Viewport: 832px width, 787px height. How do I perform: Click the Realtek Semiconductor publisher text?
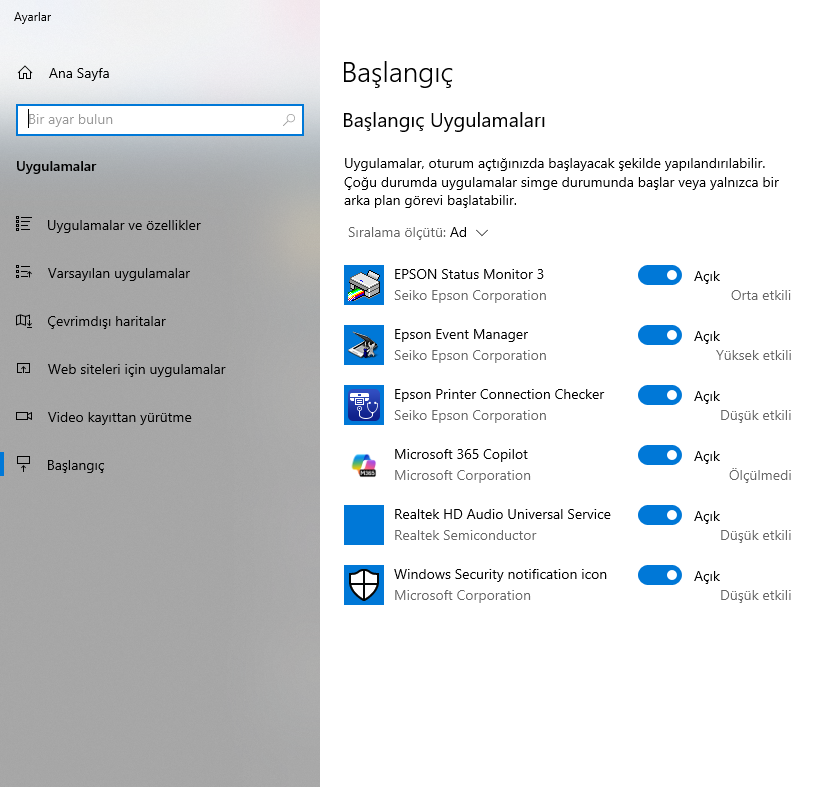pyautogui.click(x=465, y=535)
